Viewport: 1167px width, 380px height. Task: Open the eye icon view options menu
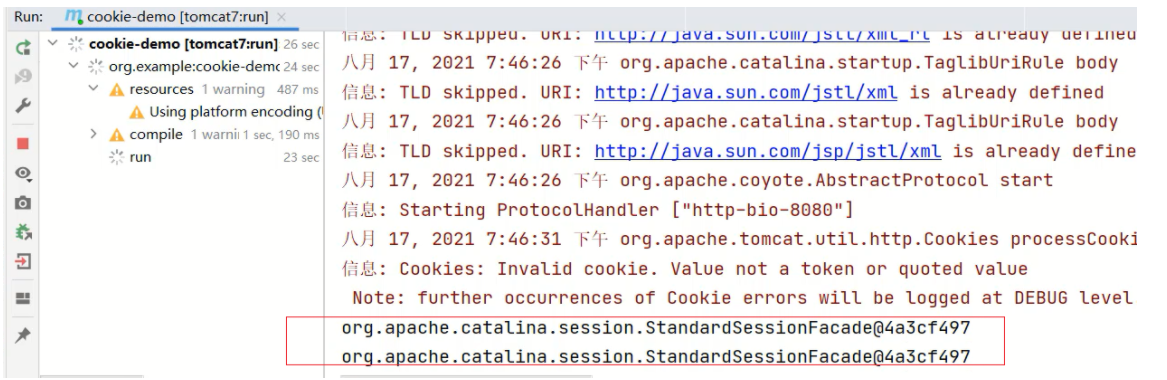pyautogui.click(x=23, y=173)
